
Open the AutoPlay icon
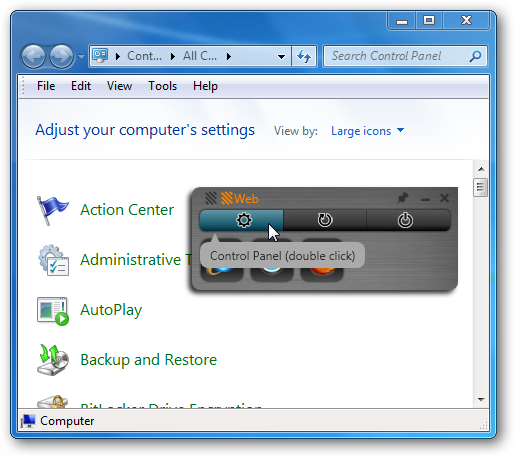53,311
